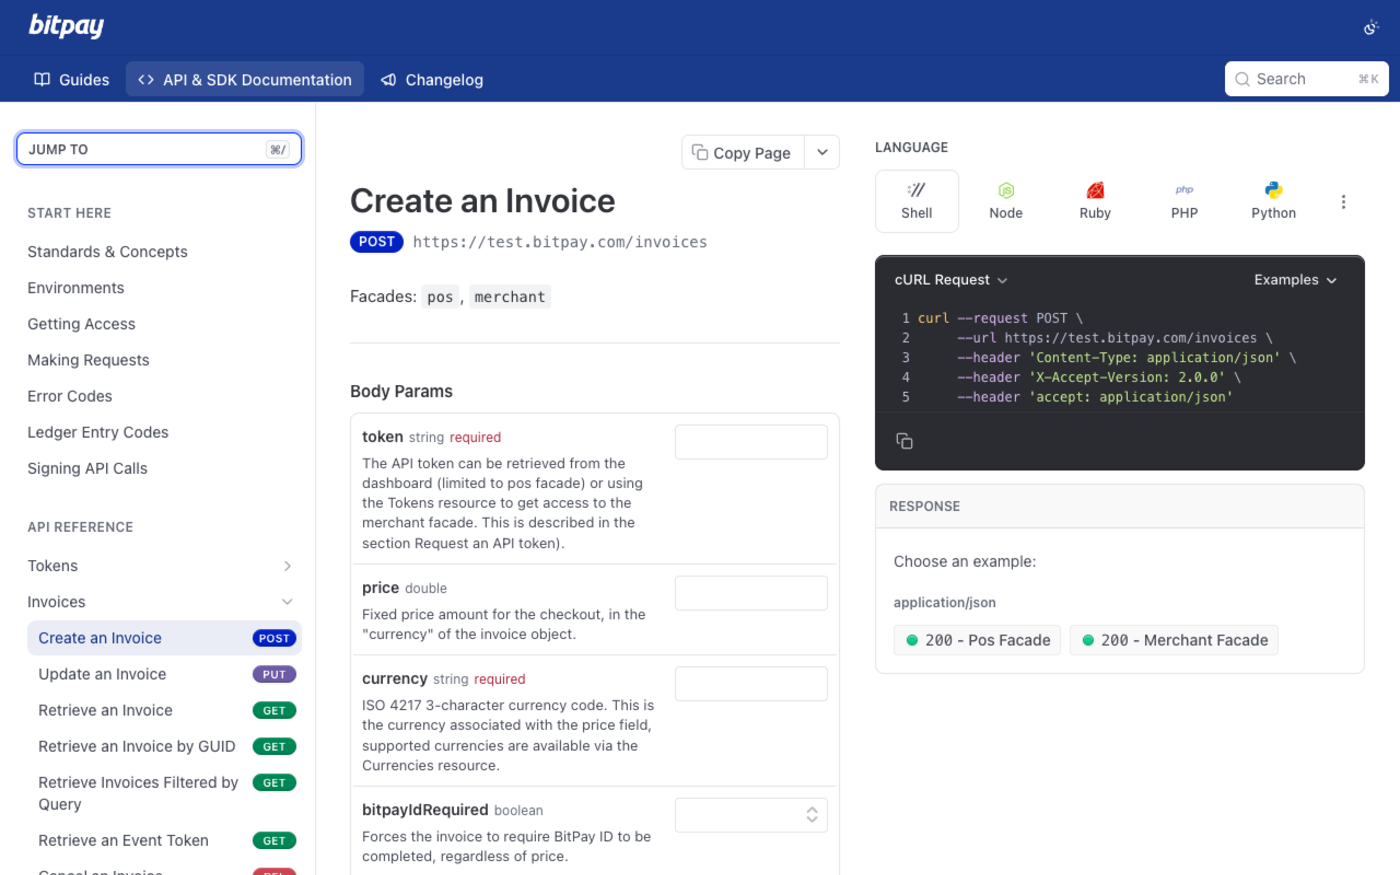Choose Python language

tap(1273, 201)
